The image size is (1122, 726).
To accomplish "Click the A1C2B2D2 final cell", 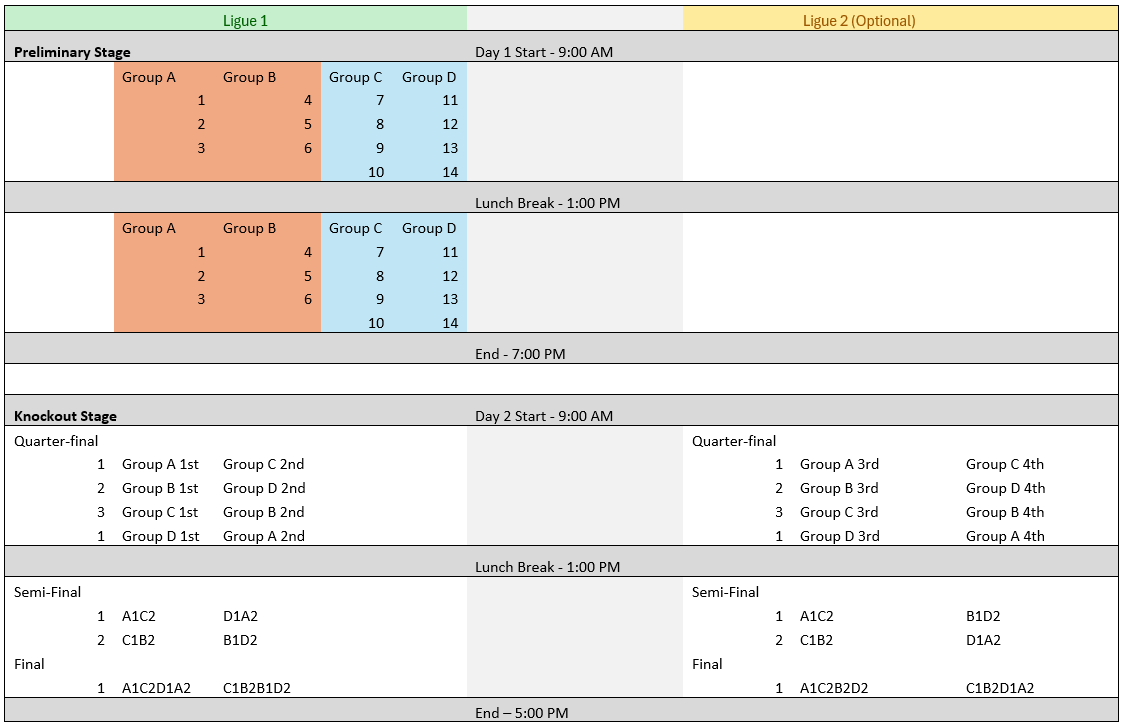I will [x=834, y=688].
